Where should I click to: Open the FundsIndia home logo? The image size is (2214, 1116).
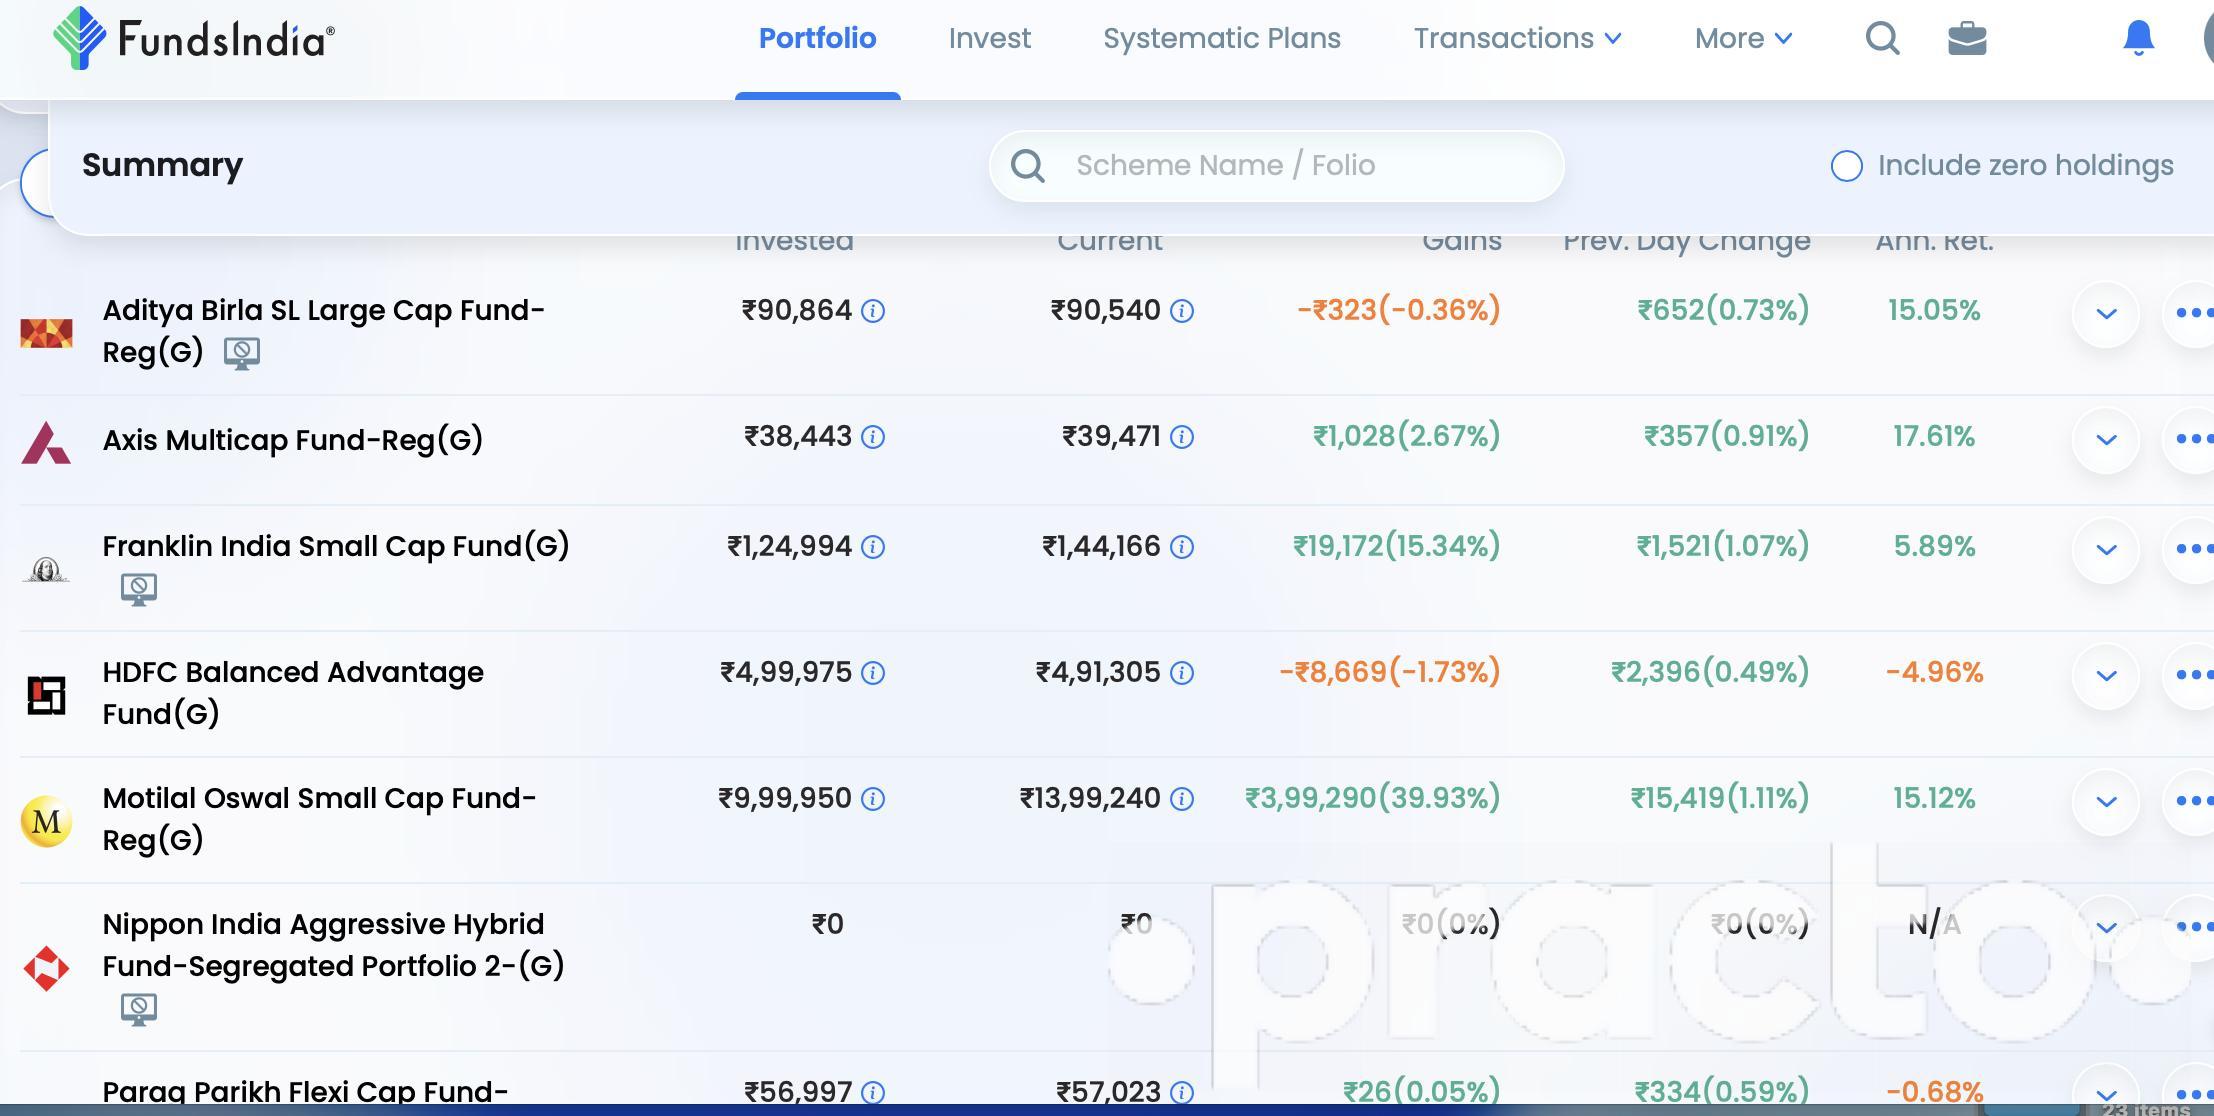tap(194, 38)
